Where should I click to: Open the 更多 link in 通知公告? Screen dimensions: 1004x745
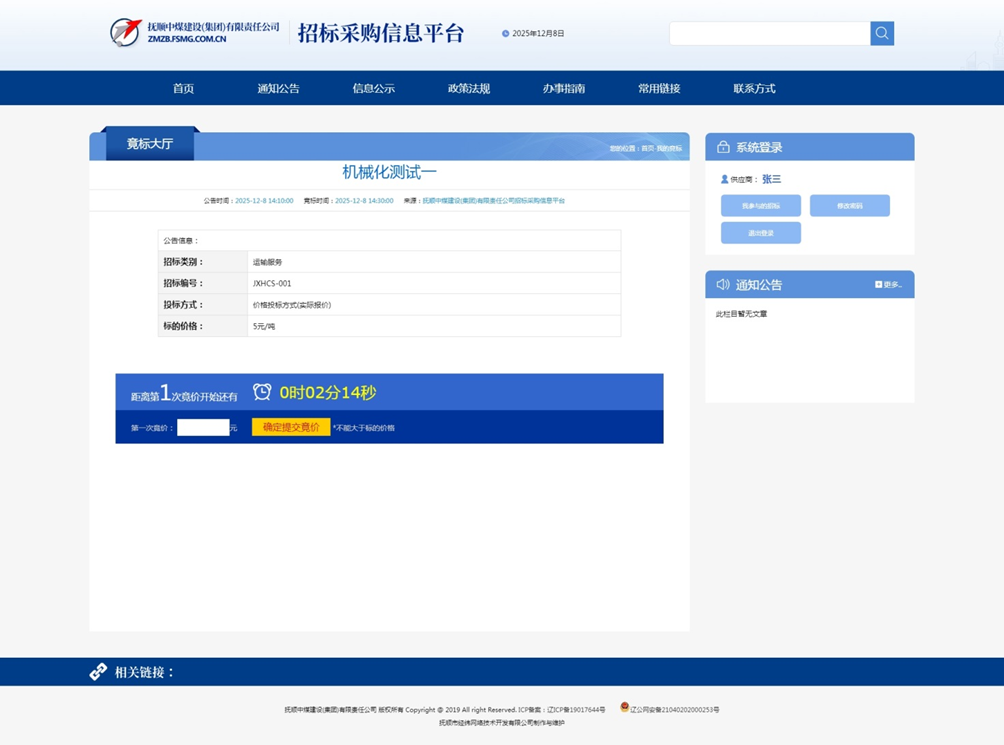pos(889,285)
